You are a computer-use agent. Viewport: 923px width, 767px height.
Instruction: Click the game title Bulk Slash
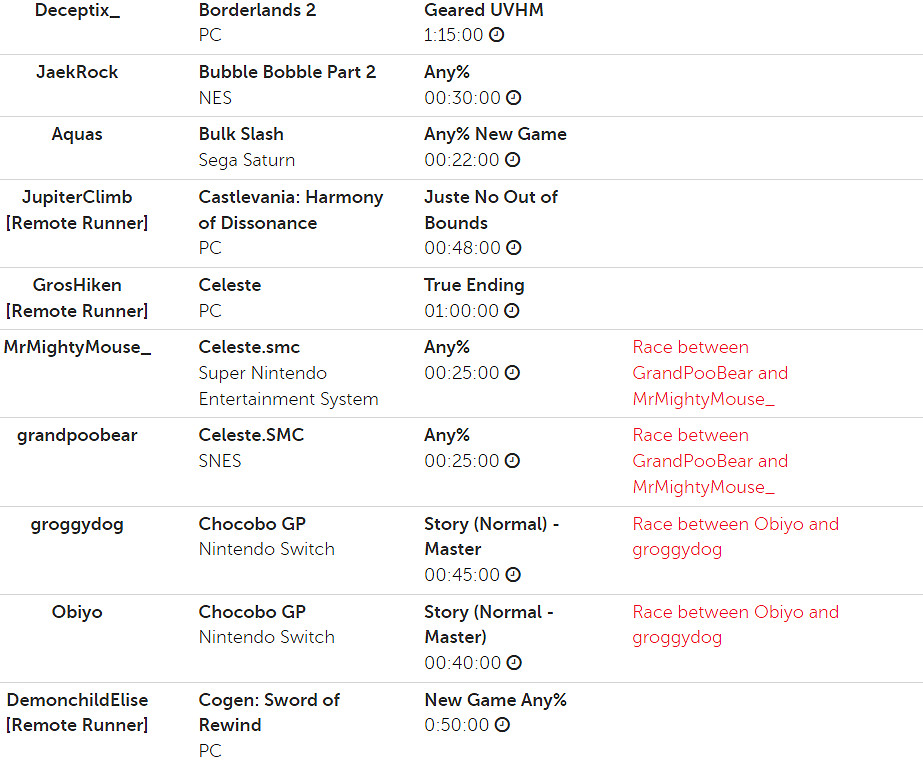[241, 134]
